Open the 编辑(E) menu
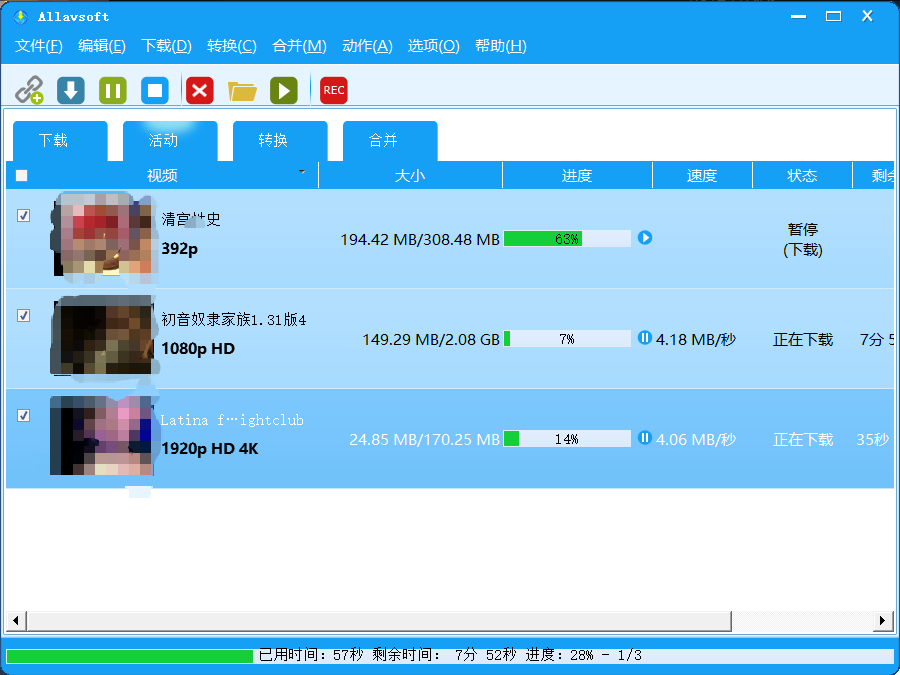The image size is (900, 675). click(102, 46)
